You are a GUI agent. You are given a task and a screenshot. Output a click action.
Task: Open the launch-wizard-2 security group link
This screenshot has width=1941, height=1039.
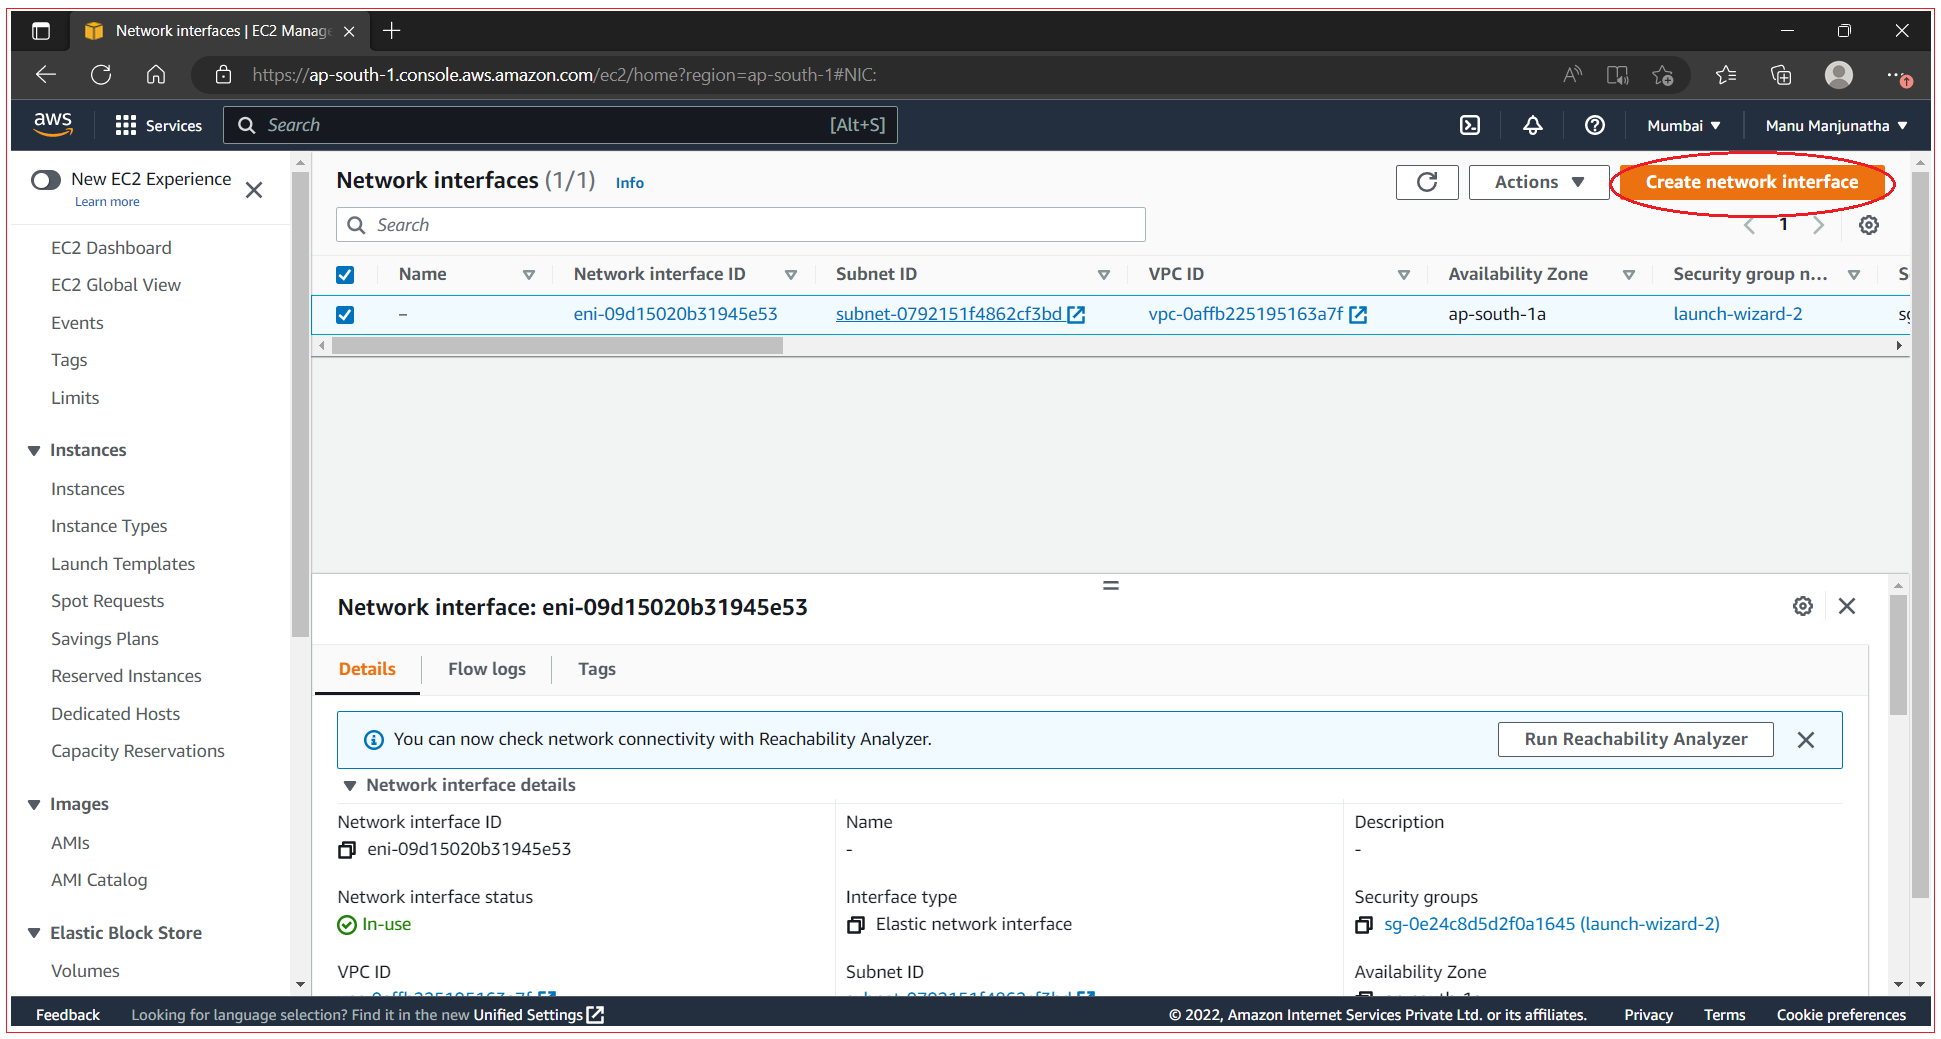coord(1738,314)
